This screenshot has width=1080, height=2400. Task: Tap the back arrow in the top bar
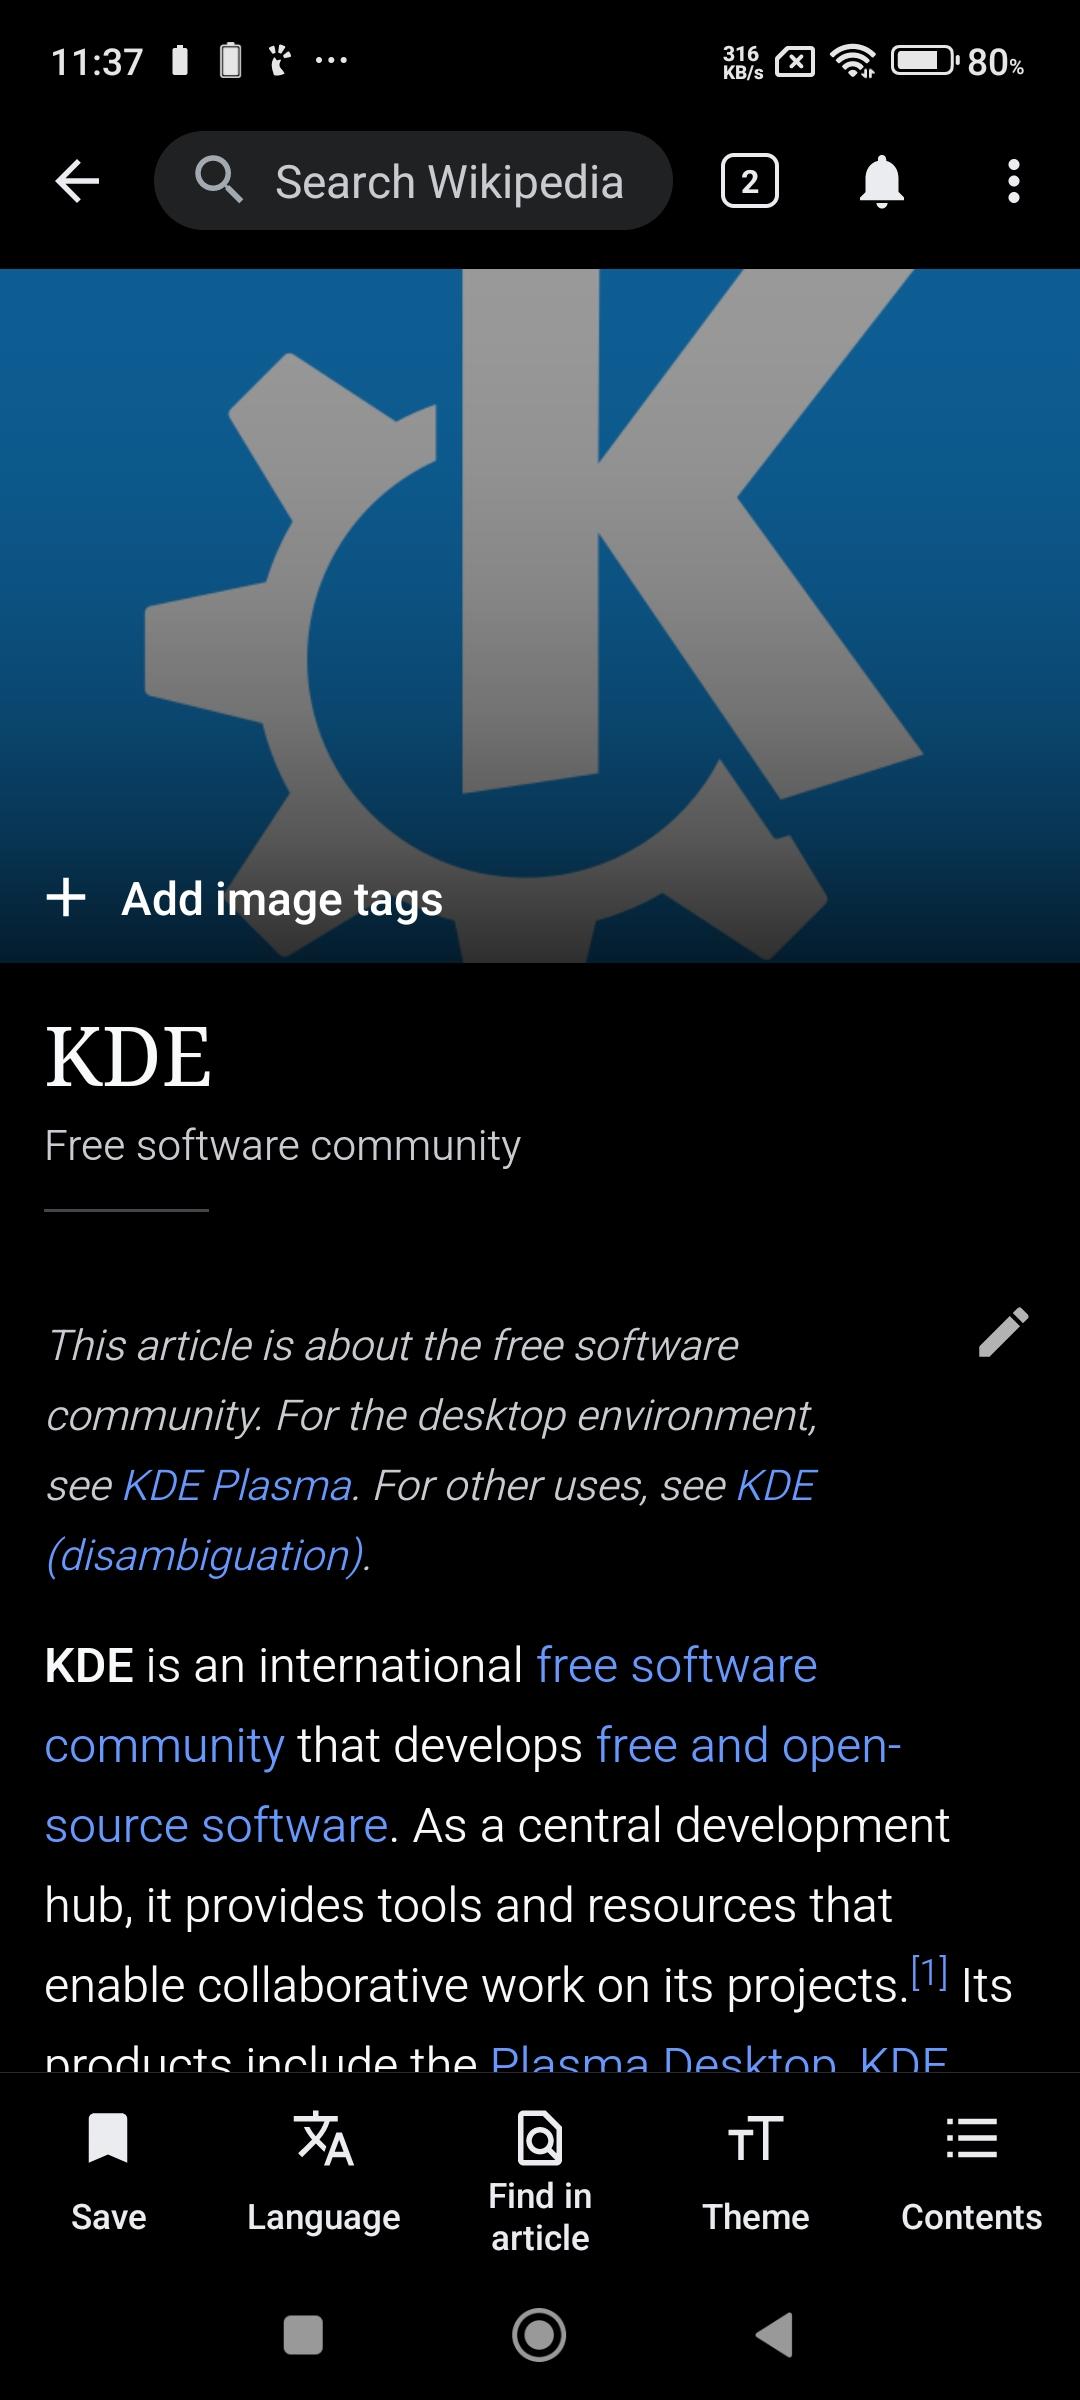coord(77,182)
